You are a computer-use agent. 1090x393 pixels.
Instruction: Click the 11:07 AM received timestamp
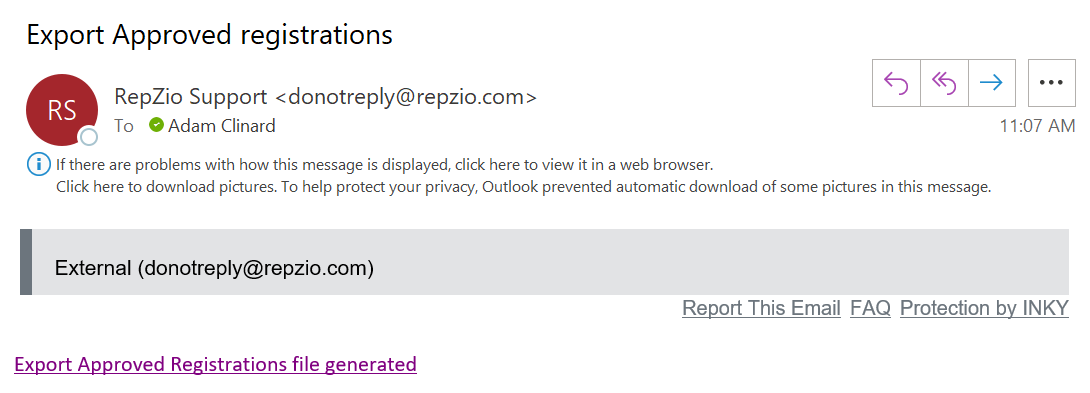coord(1037,126)
